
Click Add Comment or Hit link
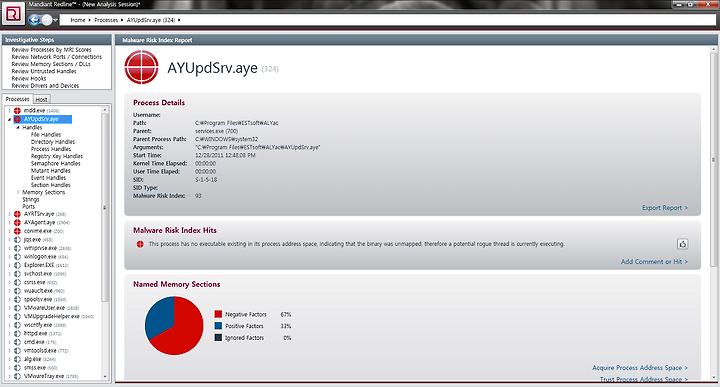654,262
